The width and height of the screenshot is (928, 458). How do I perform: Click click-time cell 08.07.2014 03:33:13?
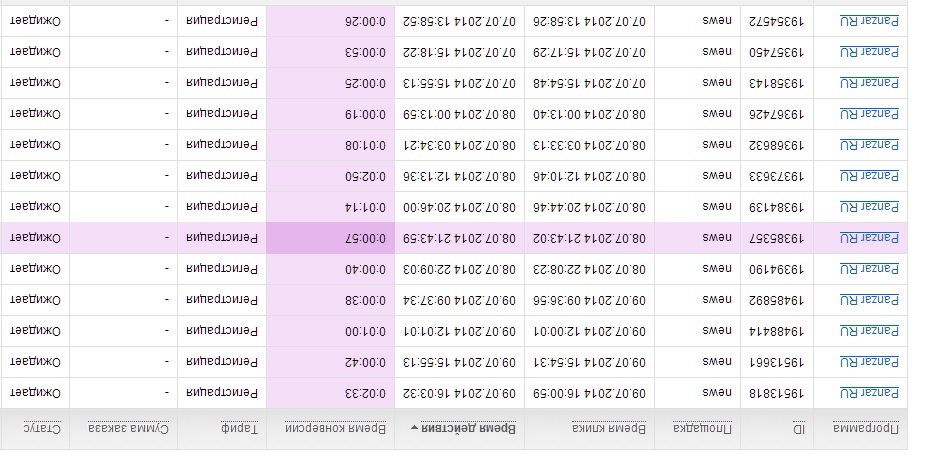(589, 145)
